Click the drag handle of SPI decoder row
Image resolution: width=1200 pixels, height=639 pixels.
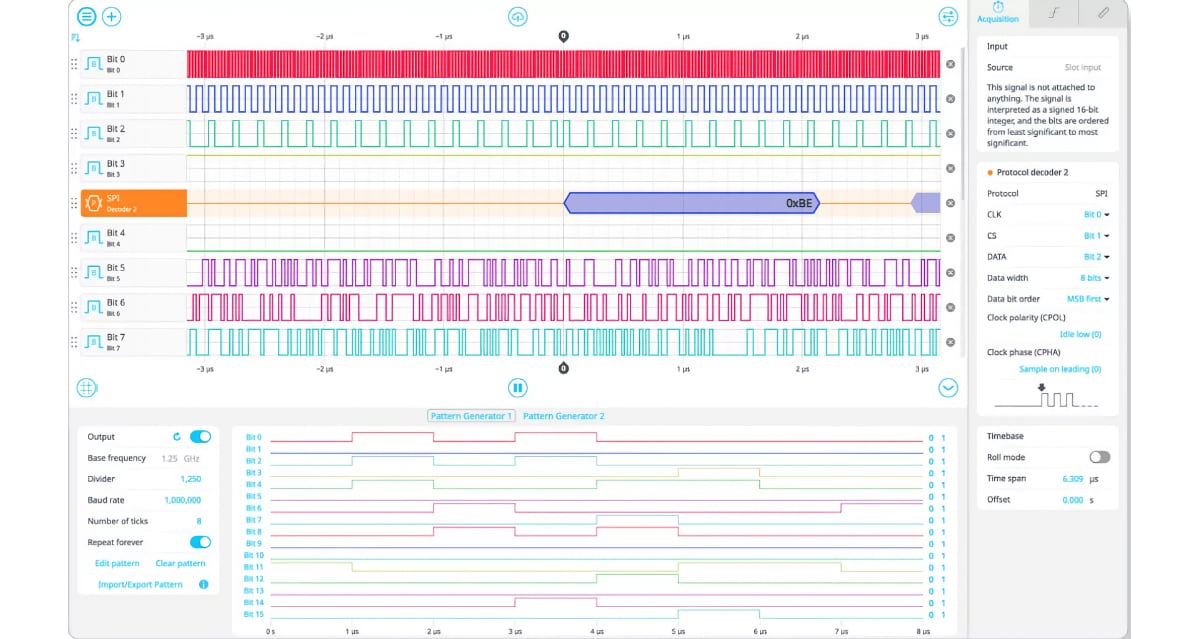[73, 203]
